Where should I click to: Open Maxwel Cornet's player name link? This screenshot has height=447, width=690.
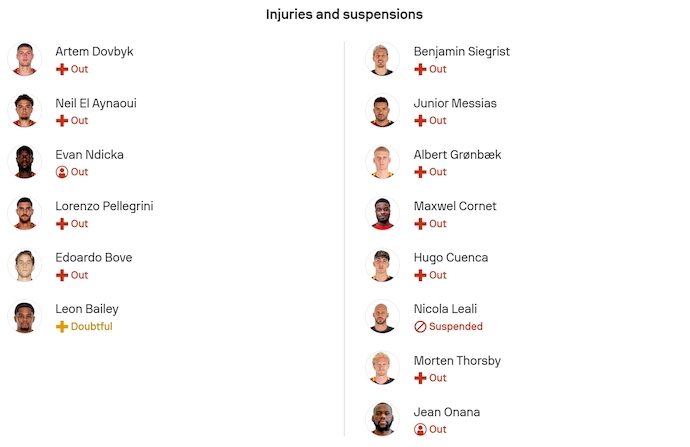(455, 206)
